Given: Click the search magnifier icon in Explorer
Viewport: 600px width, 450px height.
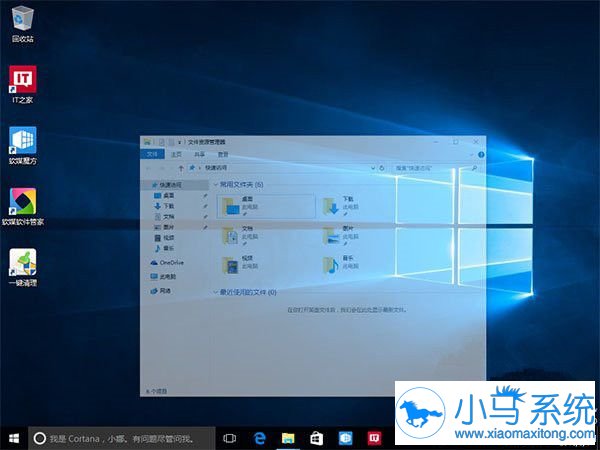Looking at the screenshot, I should click(x=474, y=168).
